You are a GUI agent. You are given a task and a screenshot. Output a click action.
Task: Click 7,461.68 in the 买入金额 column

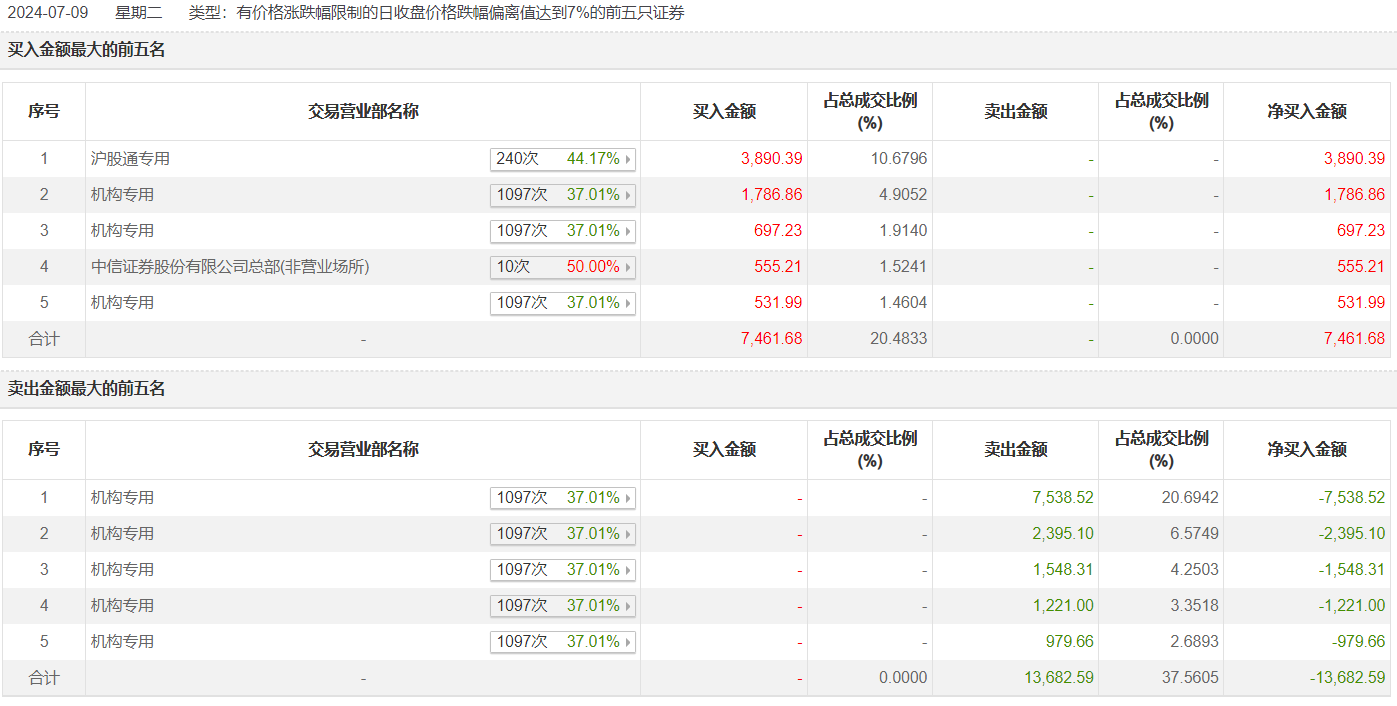pos(772,339)
